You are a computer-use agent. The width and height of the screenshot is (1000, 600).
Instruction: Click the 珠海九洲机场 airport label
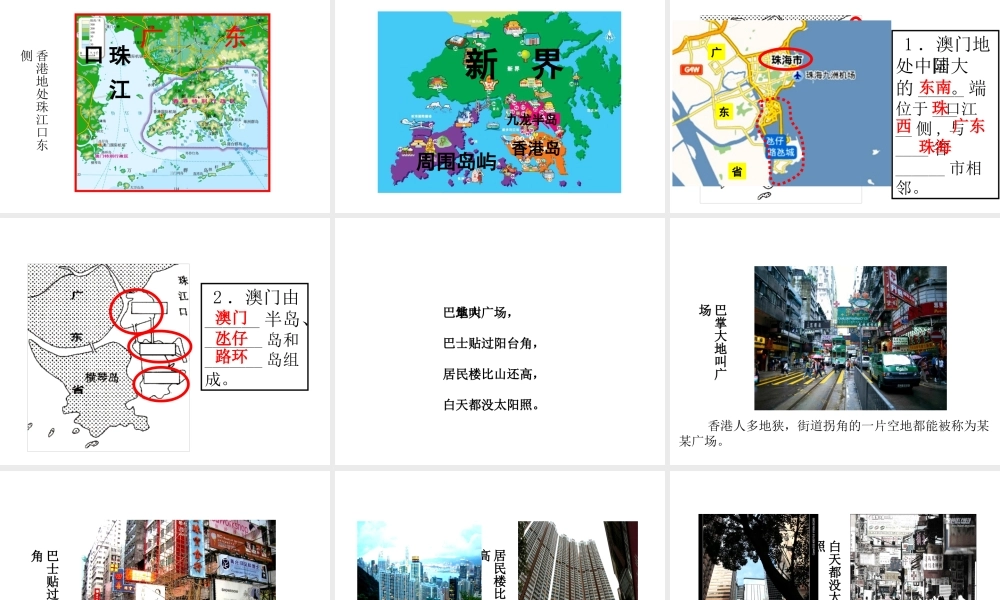pos(830,75)
